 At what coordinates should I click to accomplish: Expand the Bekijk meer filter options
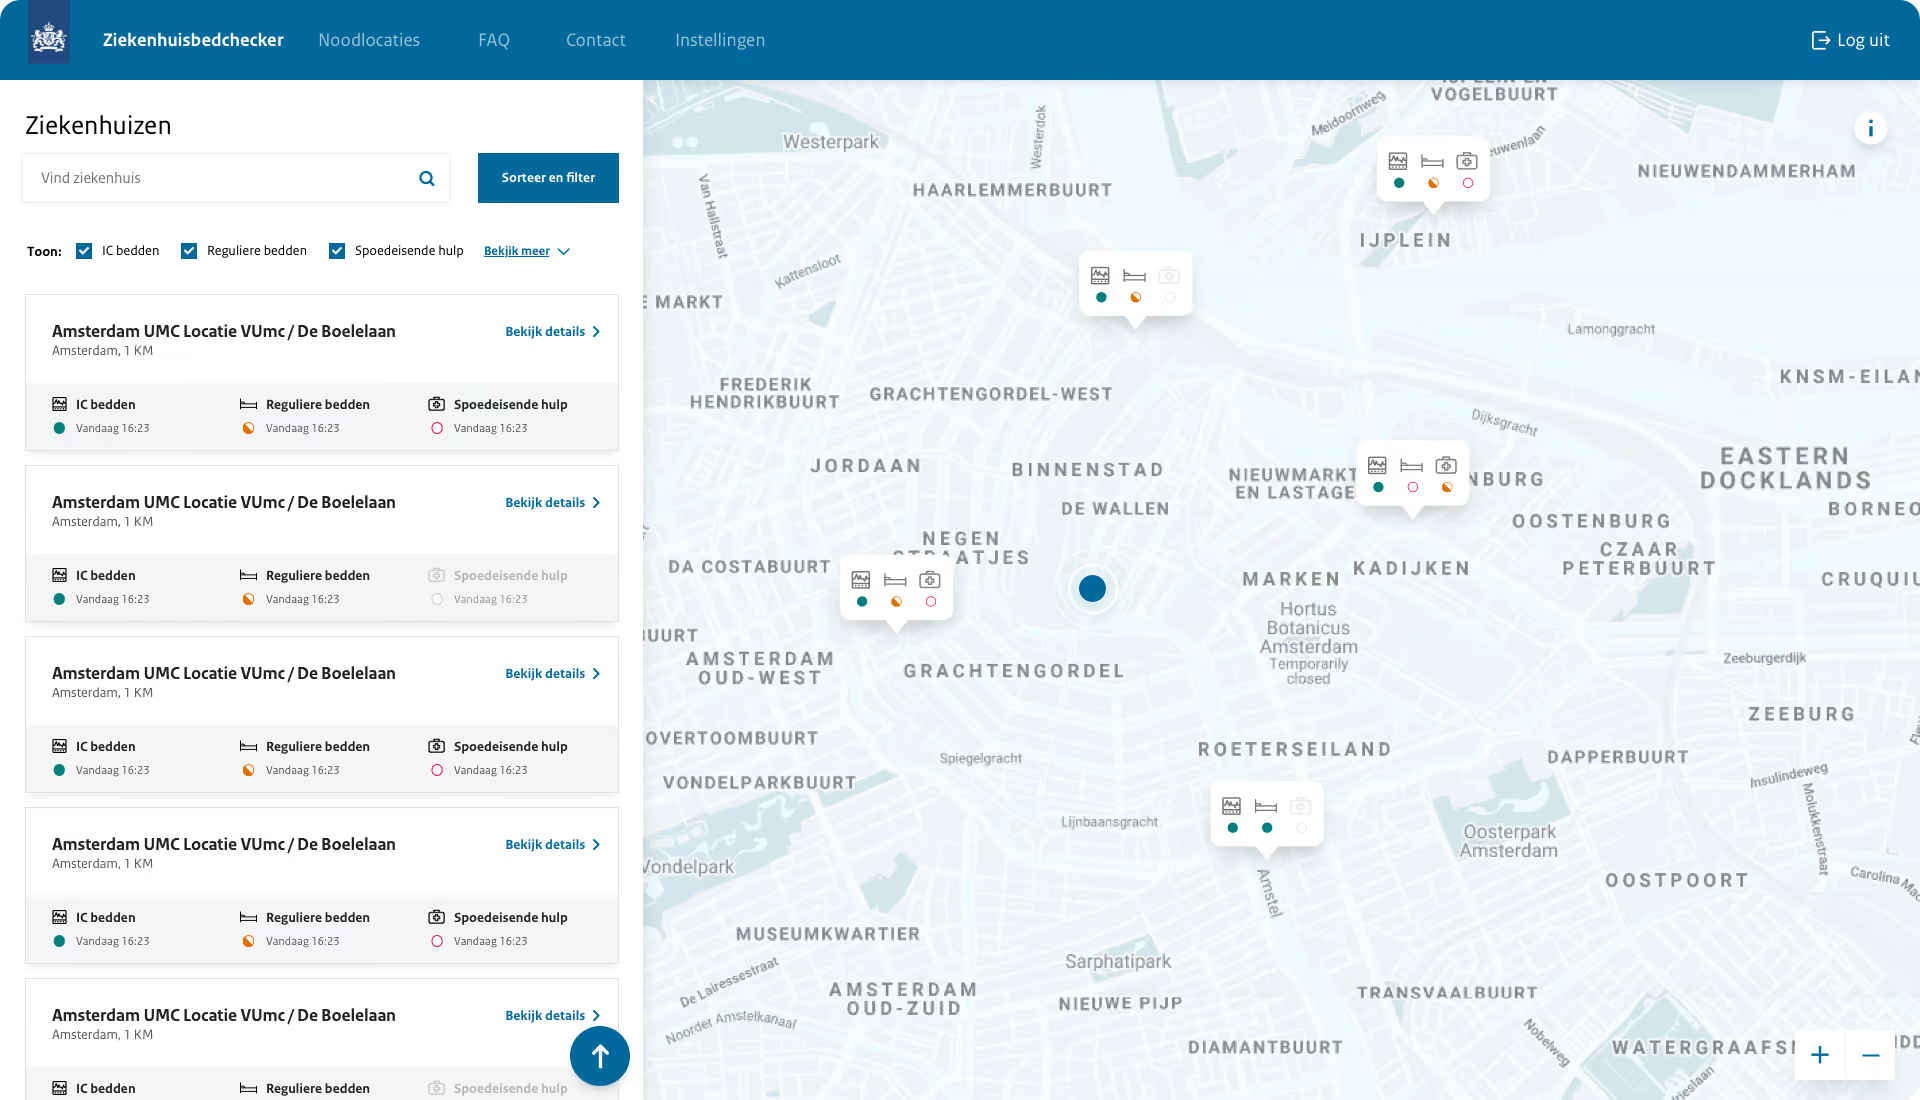click(x=527, y=251)
